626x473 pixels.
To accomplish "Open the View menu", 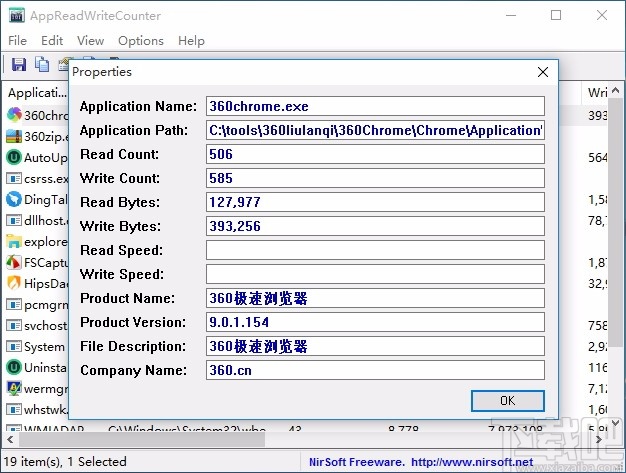I will click(90, 41).
